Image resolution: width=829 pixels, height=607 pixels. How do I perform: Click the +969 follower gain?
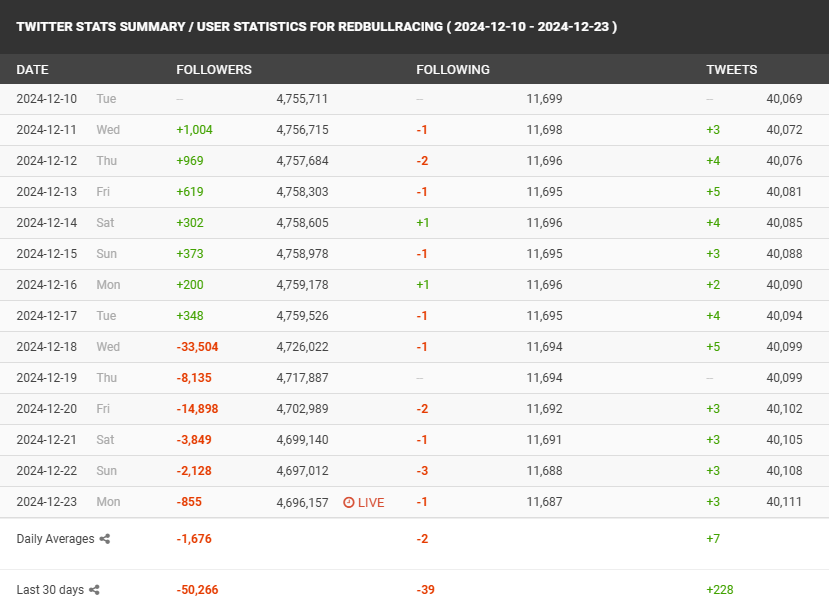coord(190,161)
